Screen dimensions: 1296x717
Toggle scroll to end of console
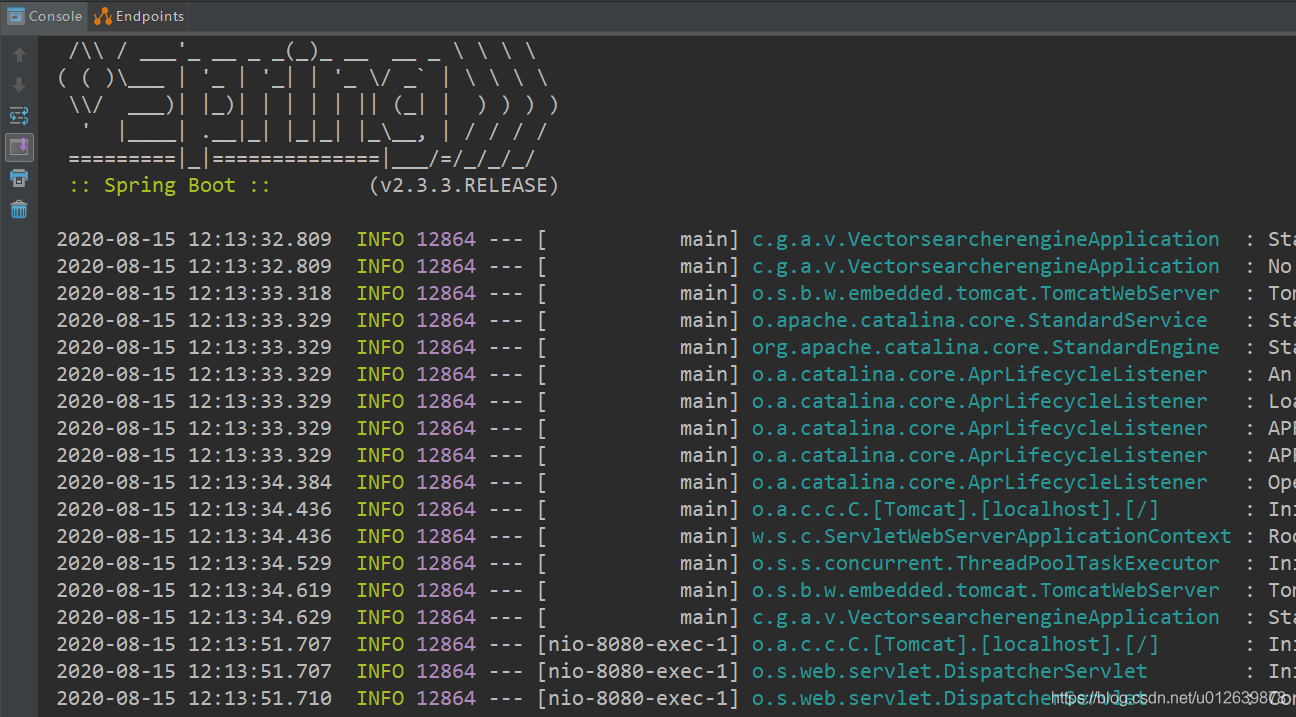click(19, 147)
